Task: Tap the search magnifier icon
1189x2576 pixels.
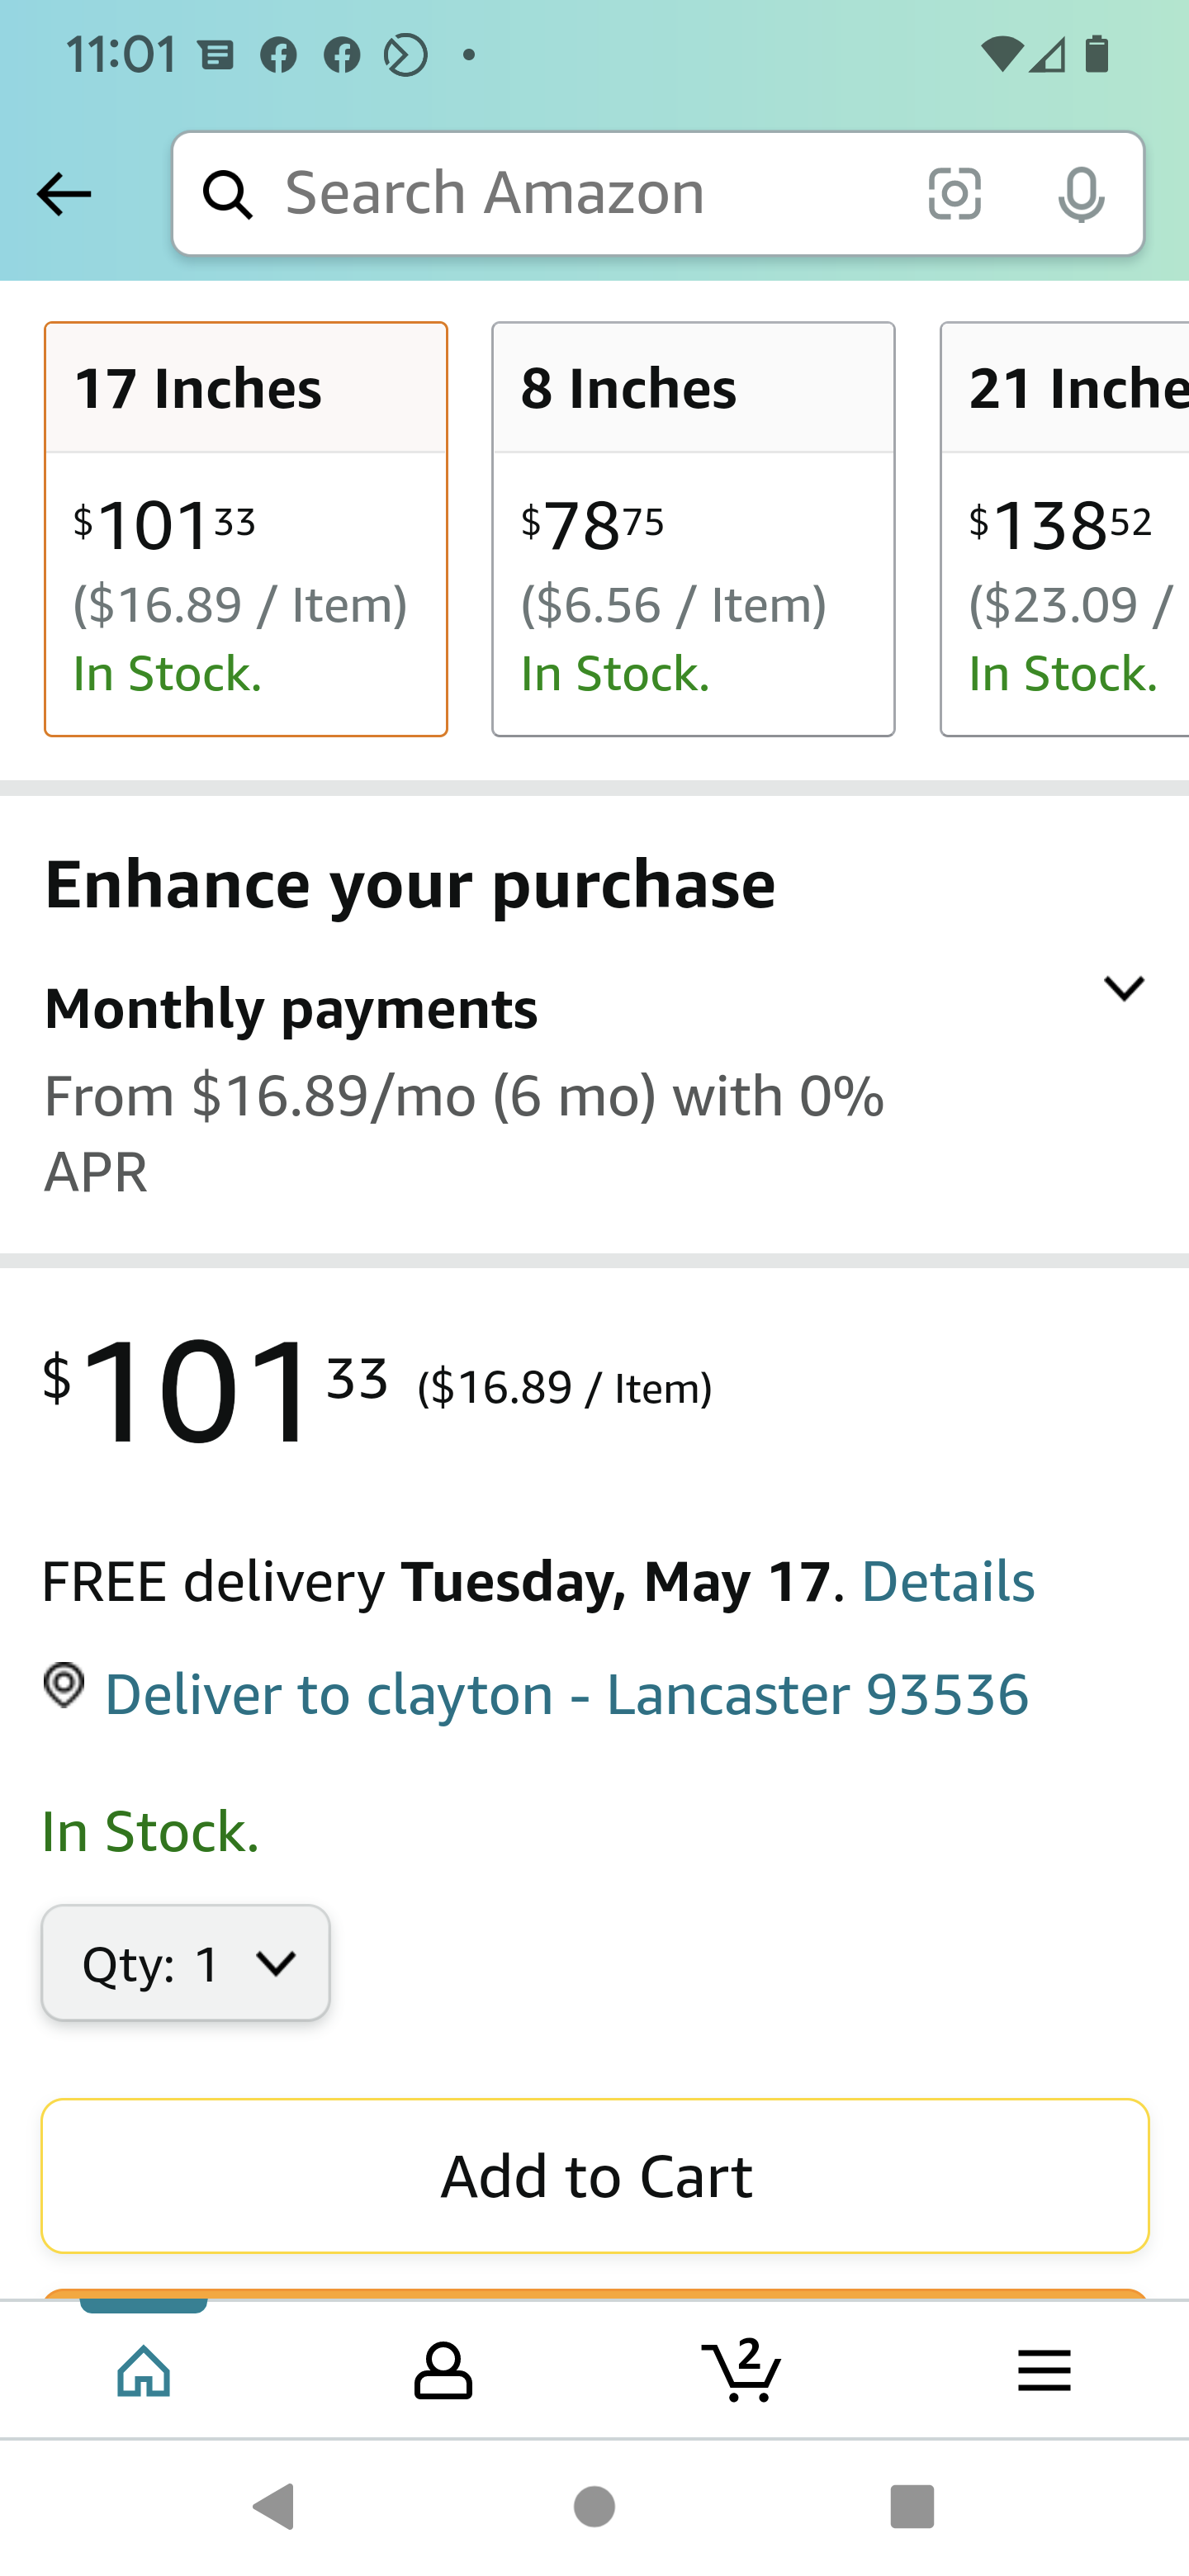Action: point(228,194)
